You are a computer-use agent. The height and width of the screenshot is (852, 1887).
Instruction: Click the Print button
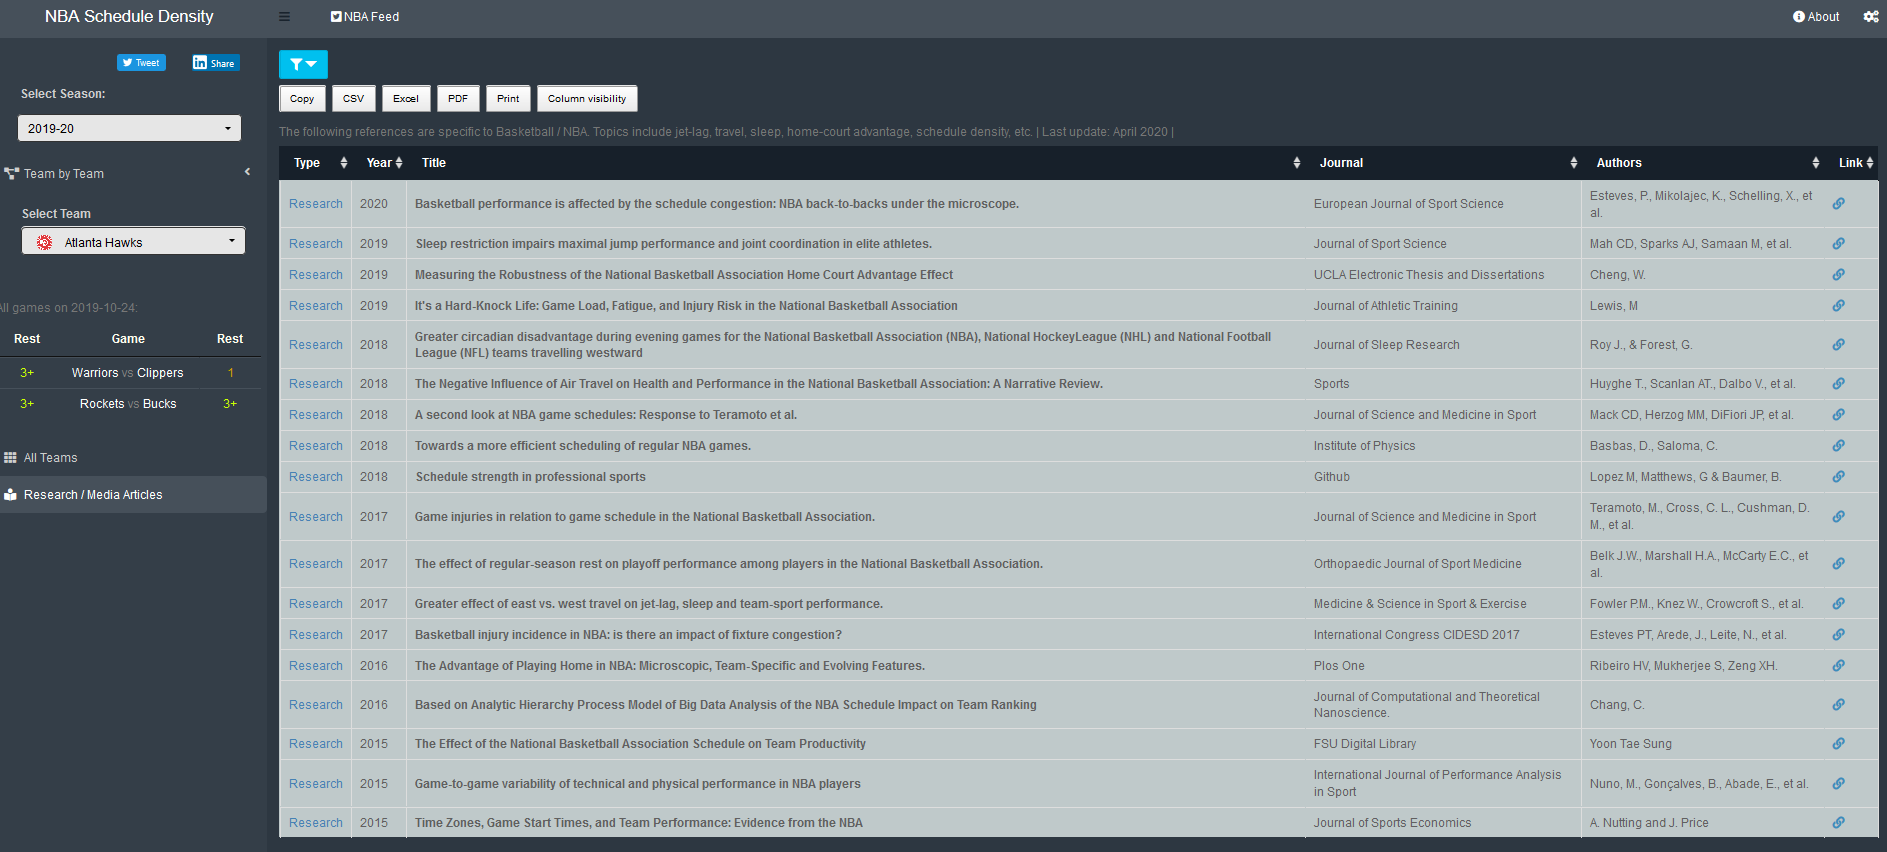coord(508,98)
